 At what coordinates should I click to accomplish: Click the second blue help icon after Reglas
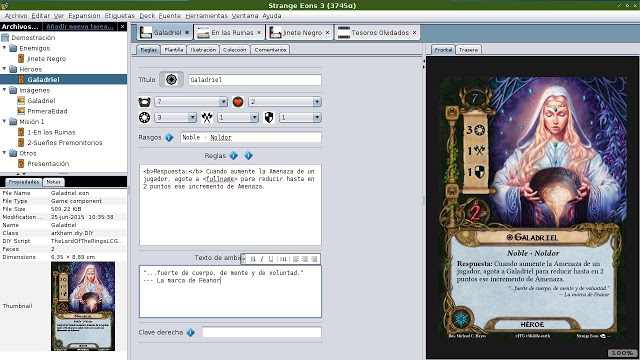[x=248, y=156]
